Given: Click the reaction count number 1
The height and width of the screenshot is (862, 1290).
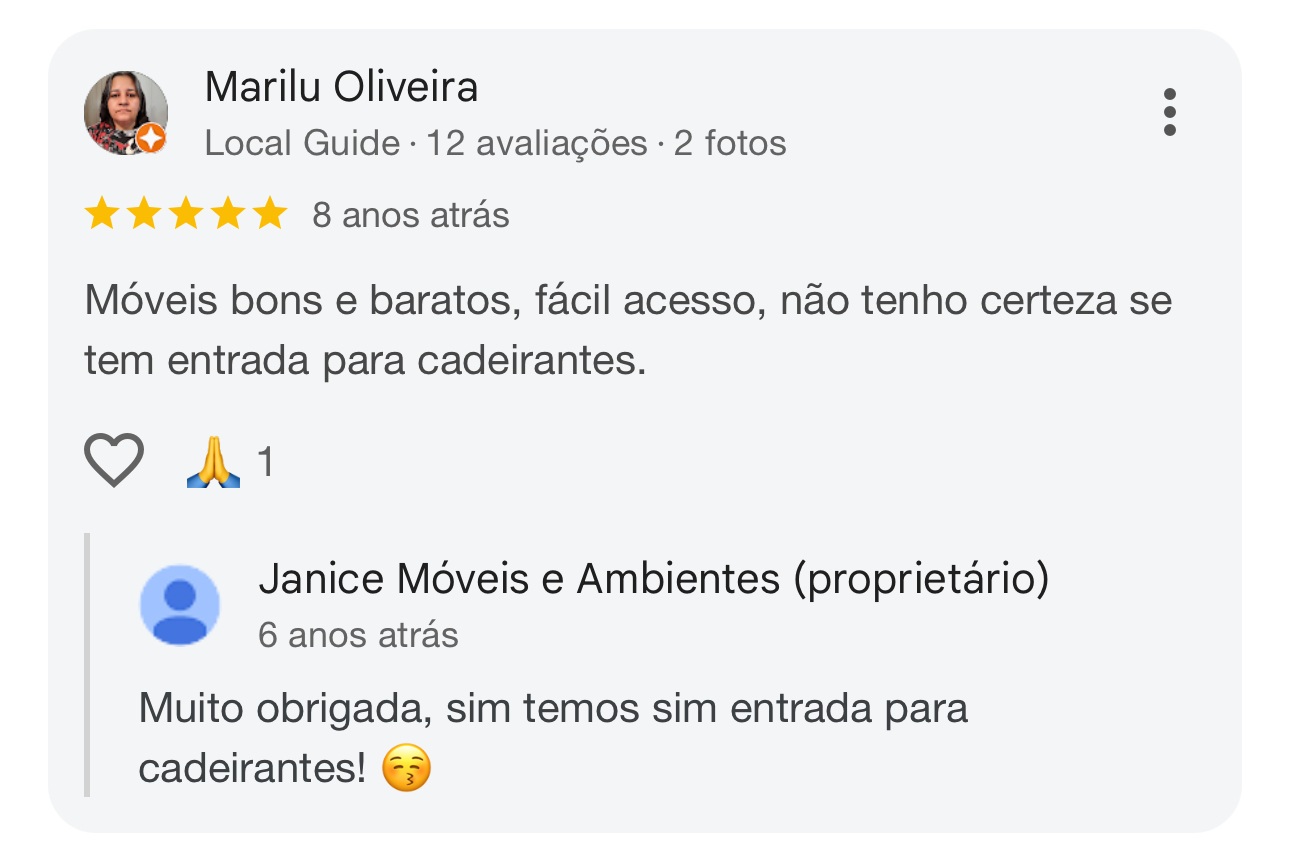Looking at the screenshot, I should pyautogui.click(x=265, y=463).
